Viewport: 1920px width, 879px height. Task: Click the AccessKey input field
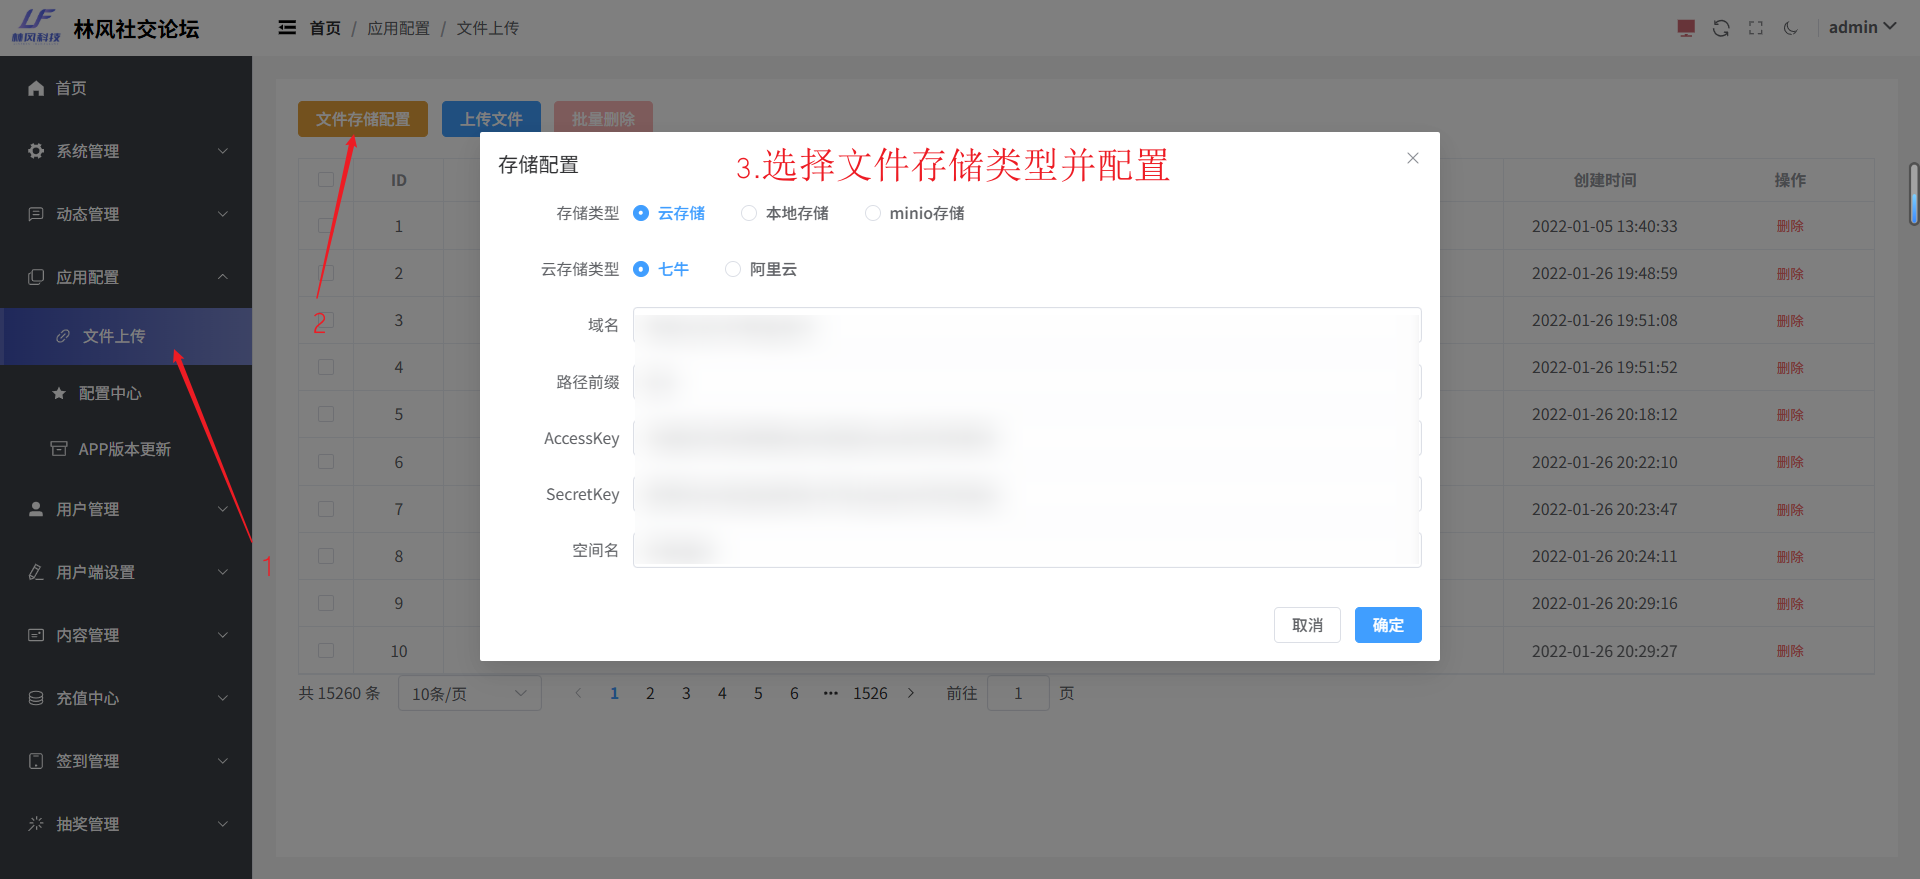(1027, 438)
